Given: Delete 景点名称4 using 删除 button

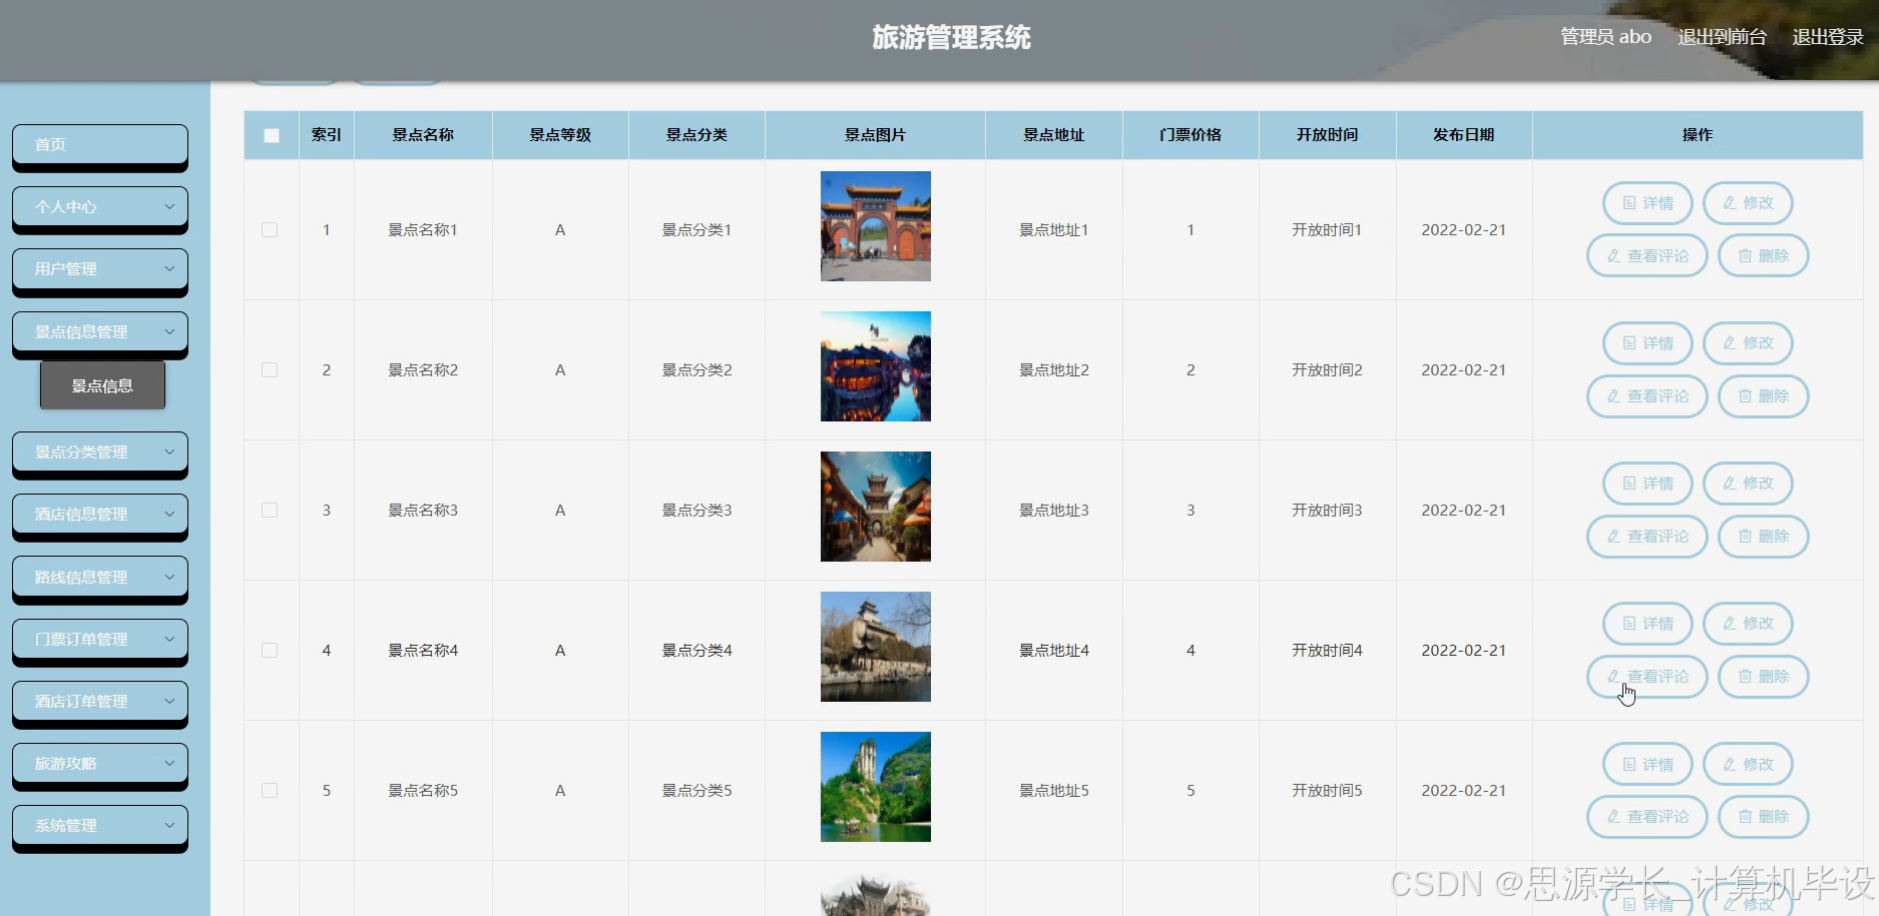Looking at the screenshot, I should pyautogui.click(x=1762, y=676).
